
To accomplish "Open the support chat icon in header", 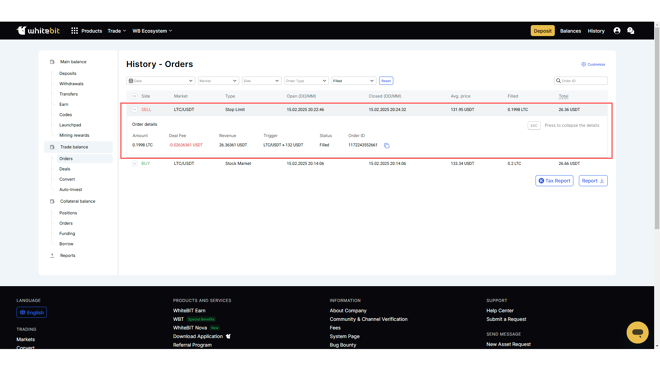I will pos(631,31).
